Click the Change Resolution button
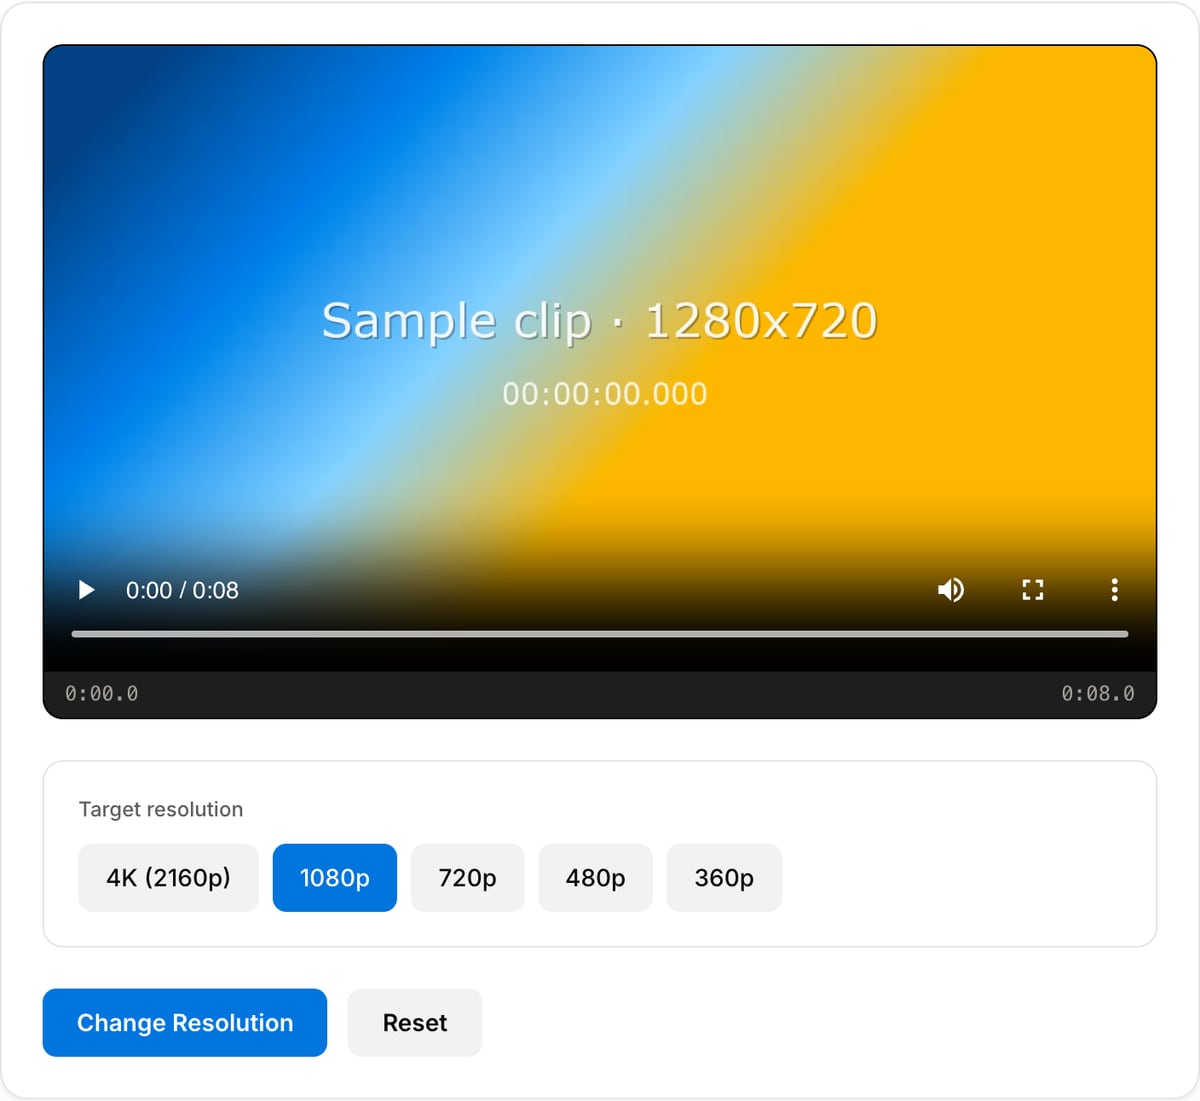1200x1101 pixels. [185, 1023]
